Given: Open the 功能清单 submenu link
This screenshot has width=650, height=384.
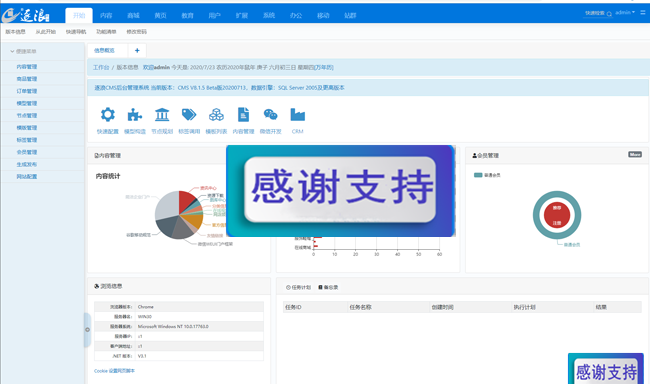Looking at the screenshot, I should coord(106,32).
